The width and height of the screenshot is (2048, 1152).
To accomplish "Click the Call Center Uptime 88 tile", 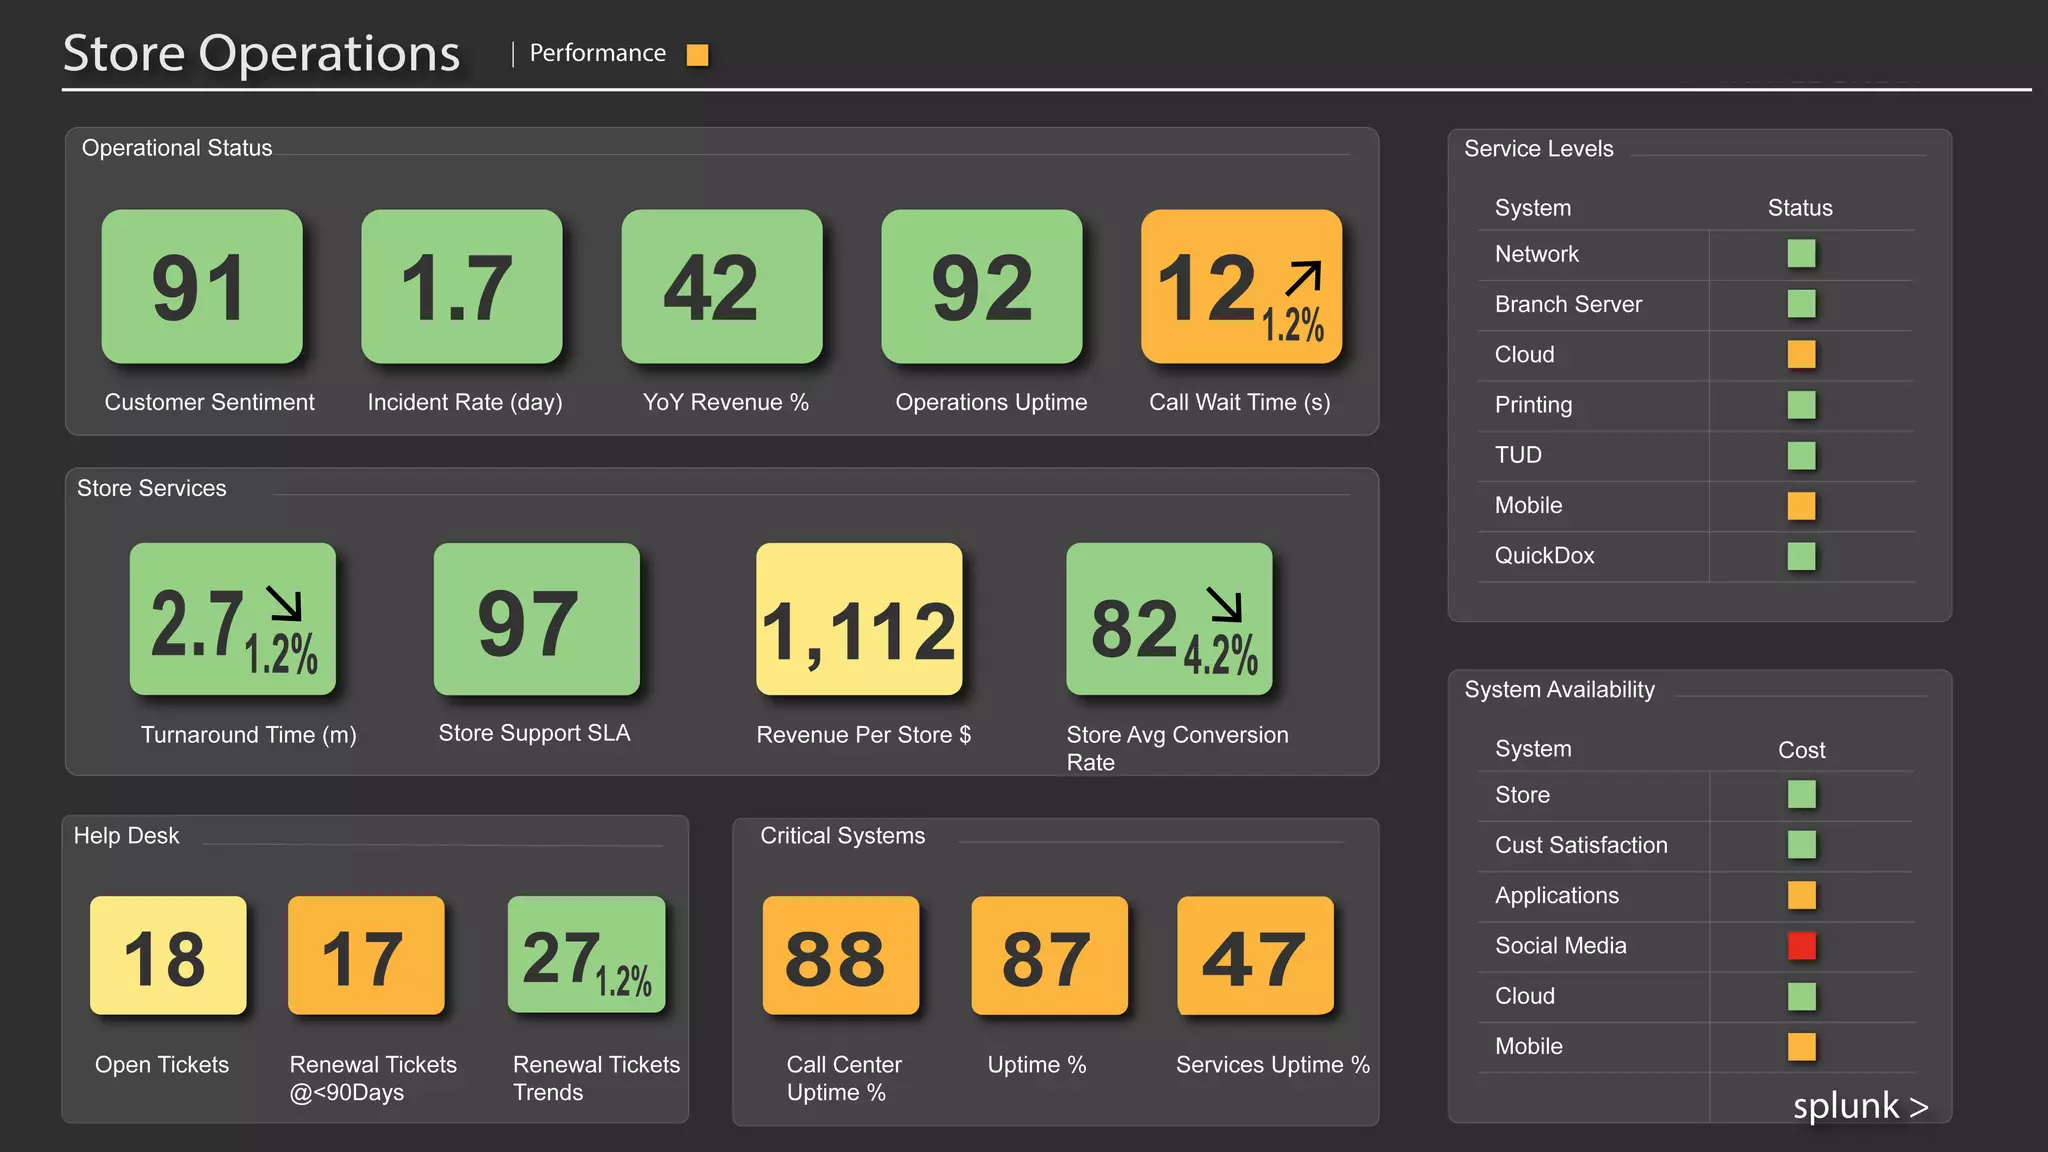I will (x=840, y=955).
